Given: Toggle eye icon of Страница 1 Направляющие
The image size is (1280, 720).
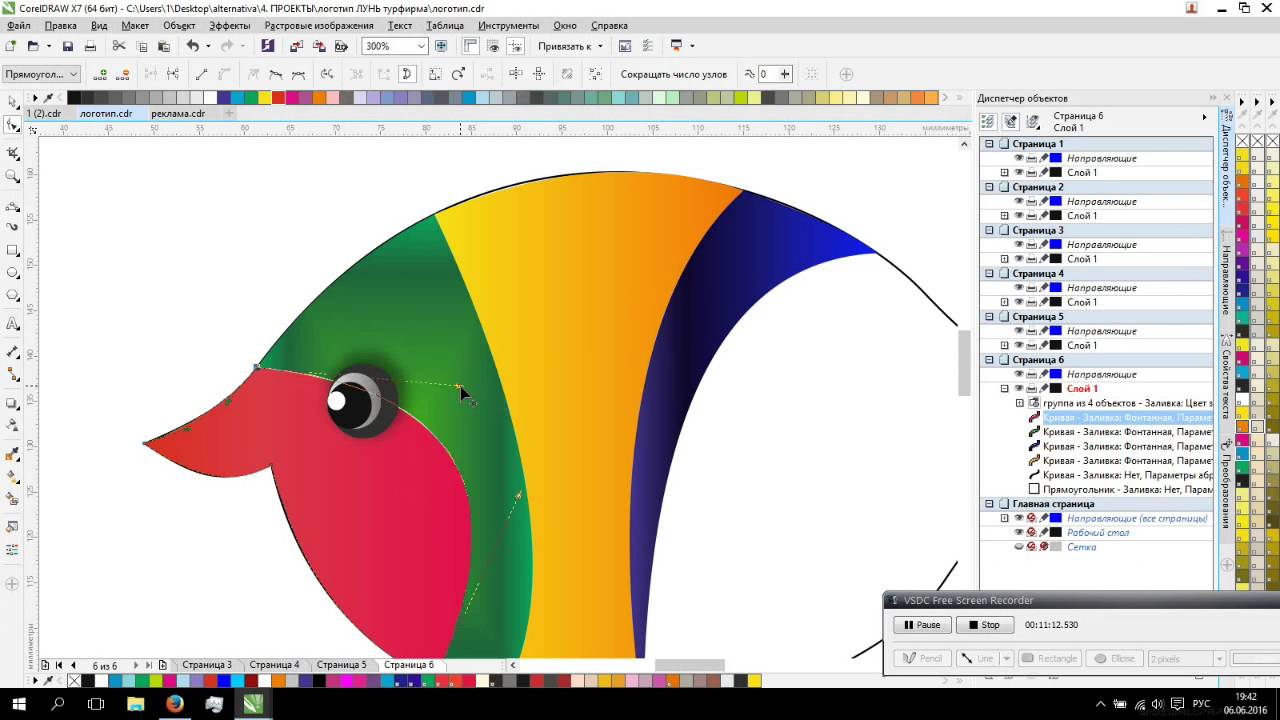Looking at the screenshot, I should tap(1019, 158).
